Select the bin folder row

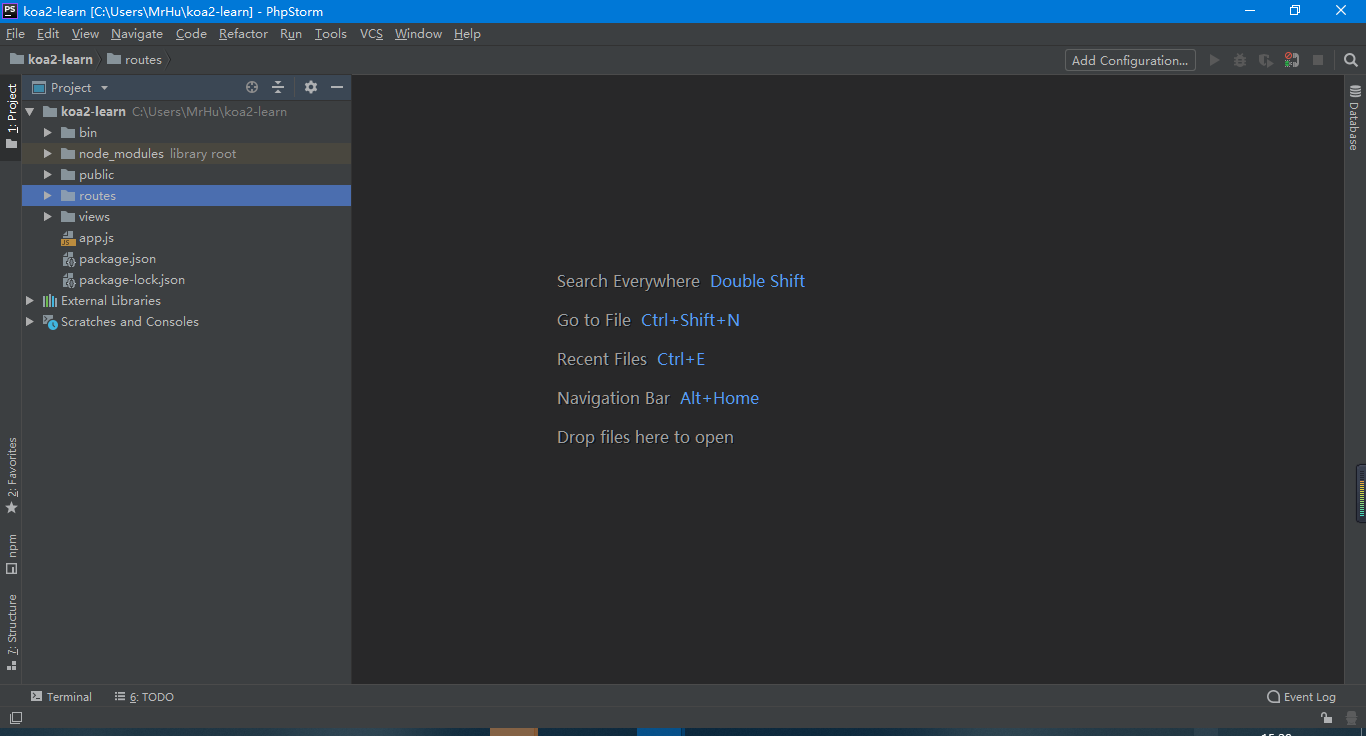click(186, 133)
